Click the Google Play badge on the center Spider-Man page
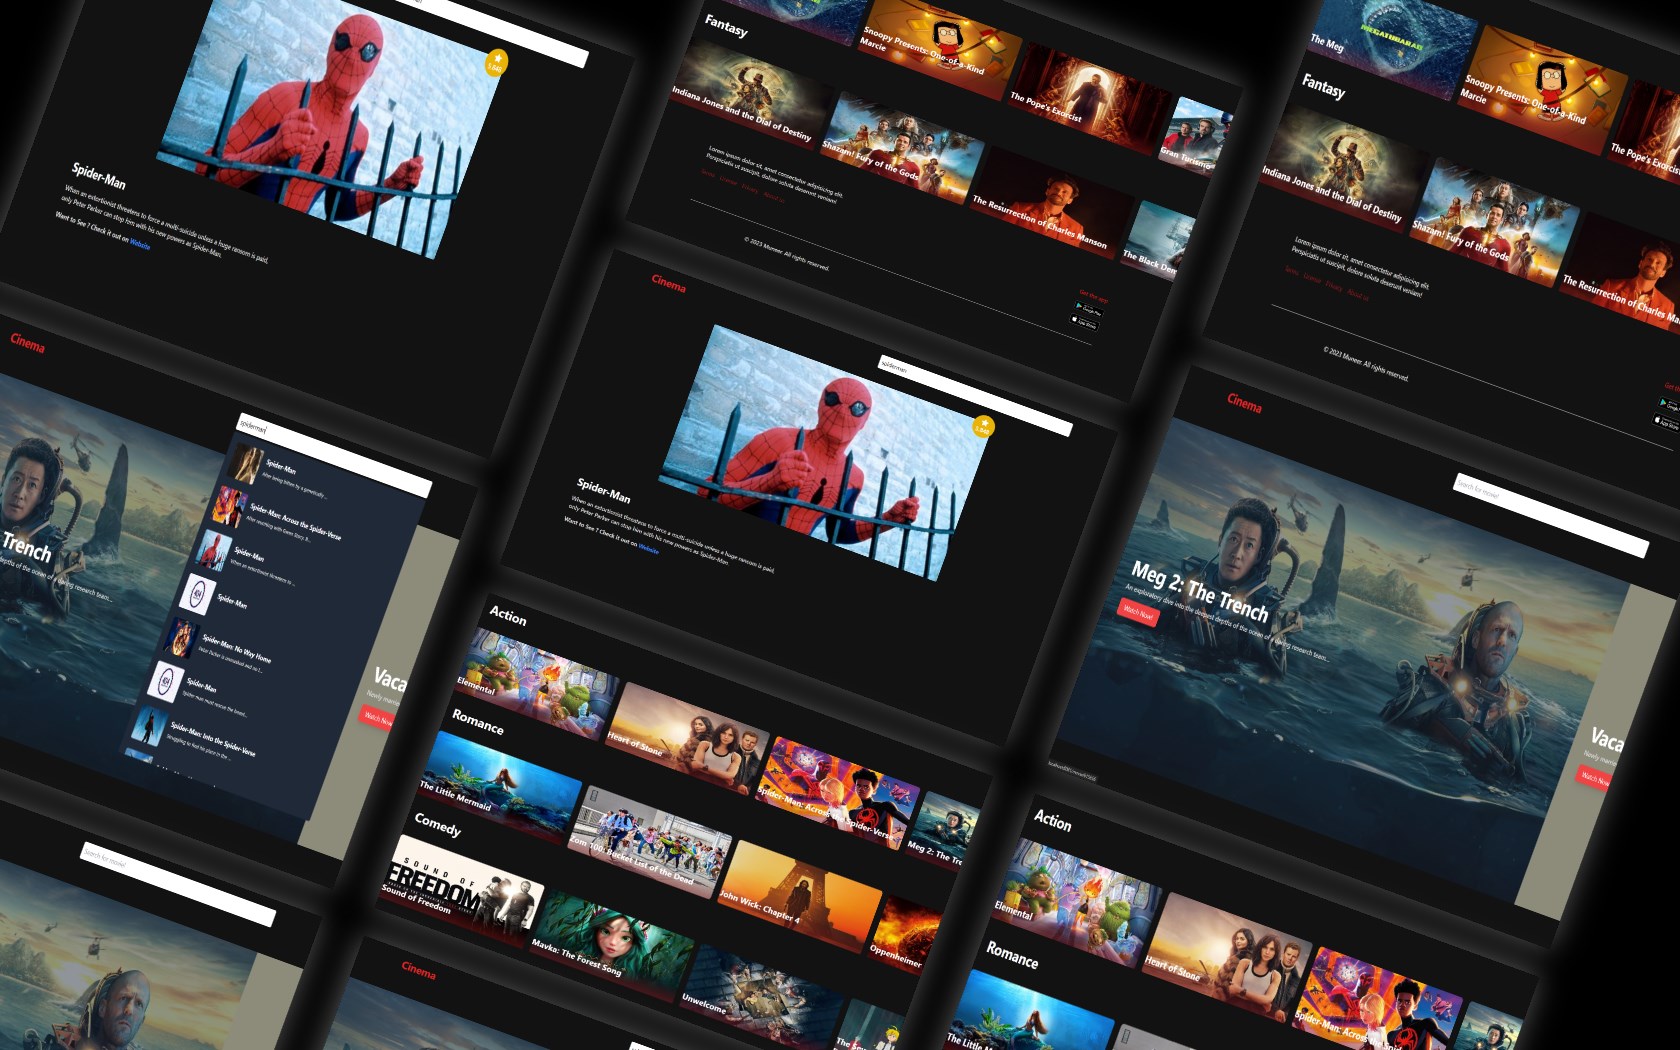Viewport: 1680px width, 1050px height. coord(1088,309)
